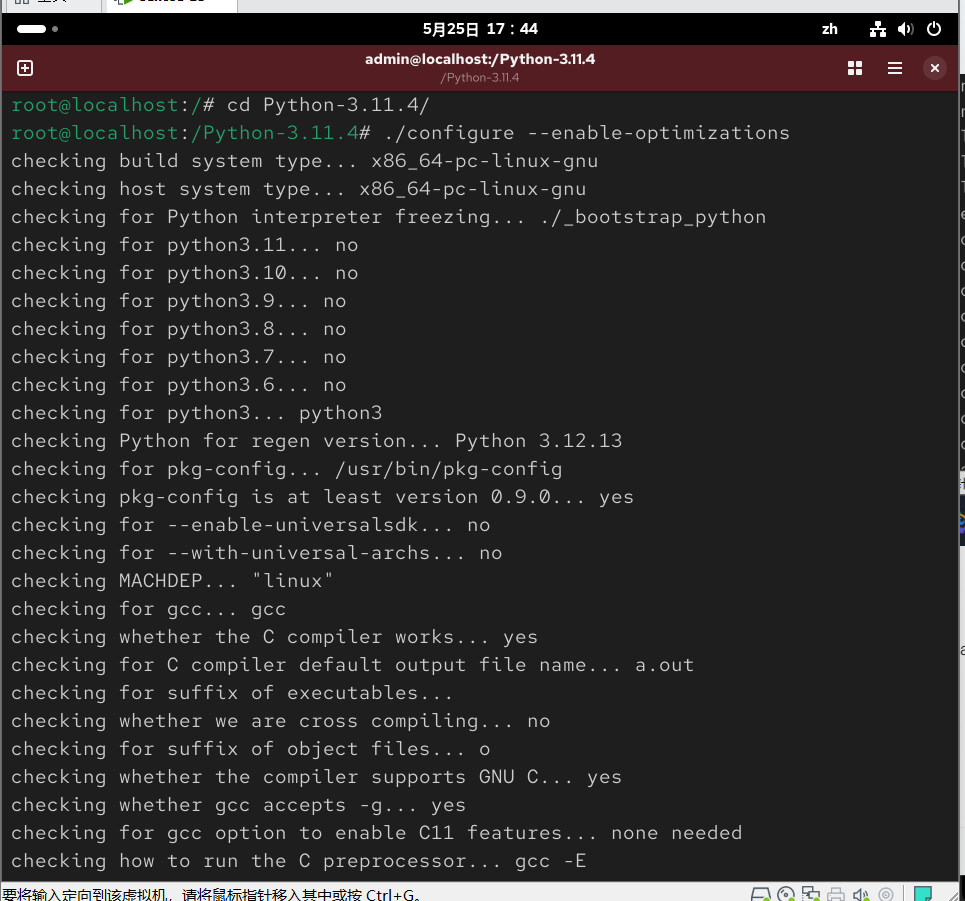Image resolution: width=965 pixels, height=901 pixels.
Task: Click the ./configure --enable-optimizations command text
Action: click(587, 133)
